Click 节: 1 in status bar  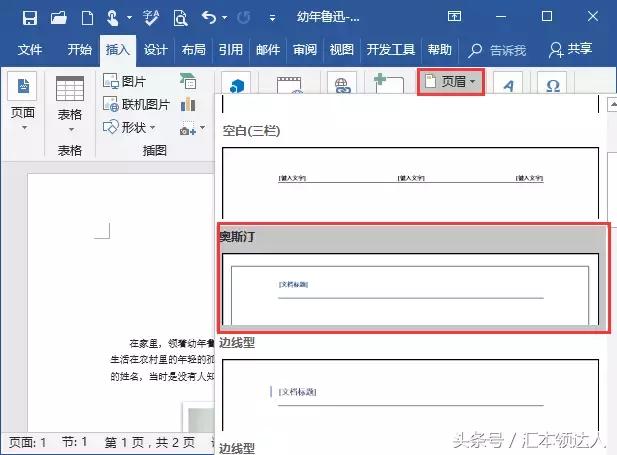pos(74,442)
